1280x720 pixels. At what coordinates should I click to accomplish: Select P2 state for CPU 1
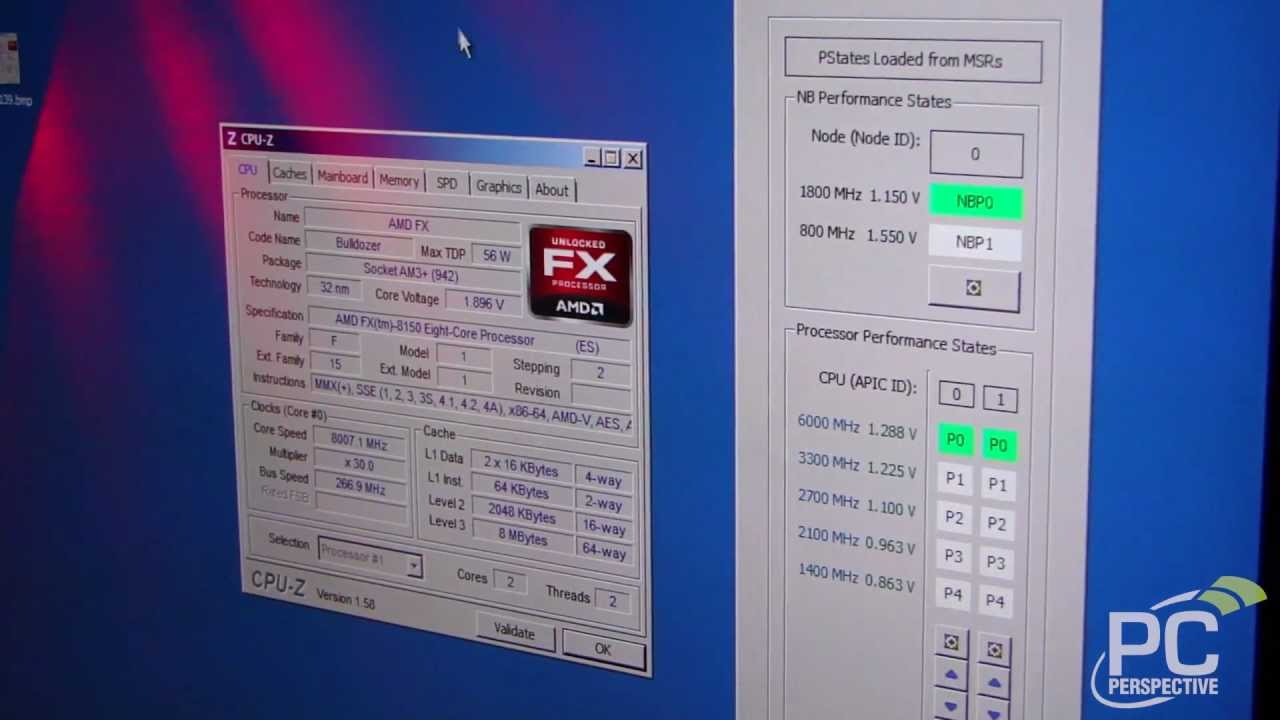pos(996,523)
